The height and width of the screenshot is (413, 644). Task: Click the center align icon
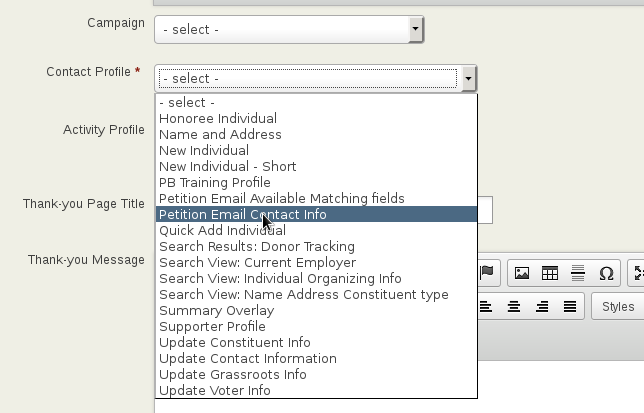coord(514,306)
